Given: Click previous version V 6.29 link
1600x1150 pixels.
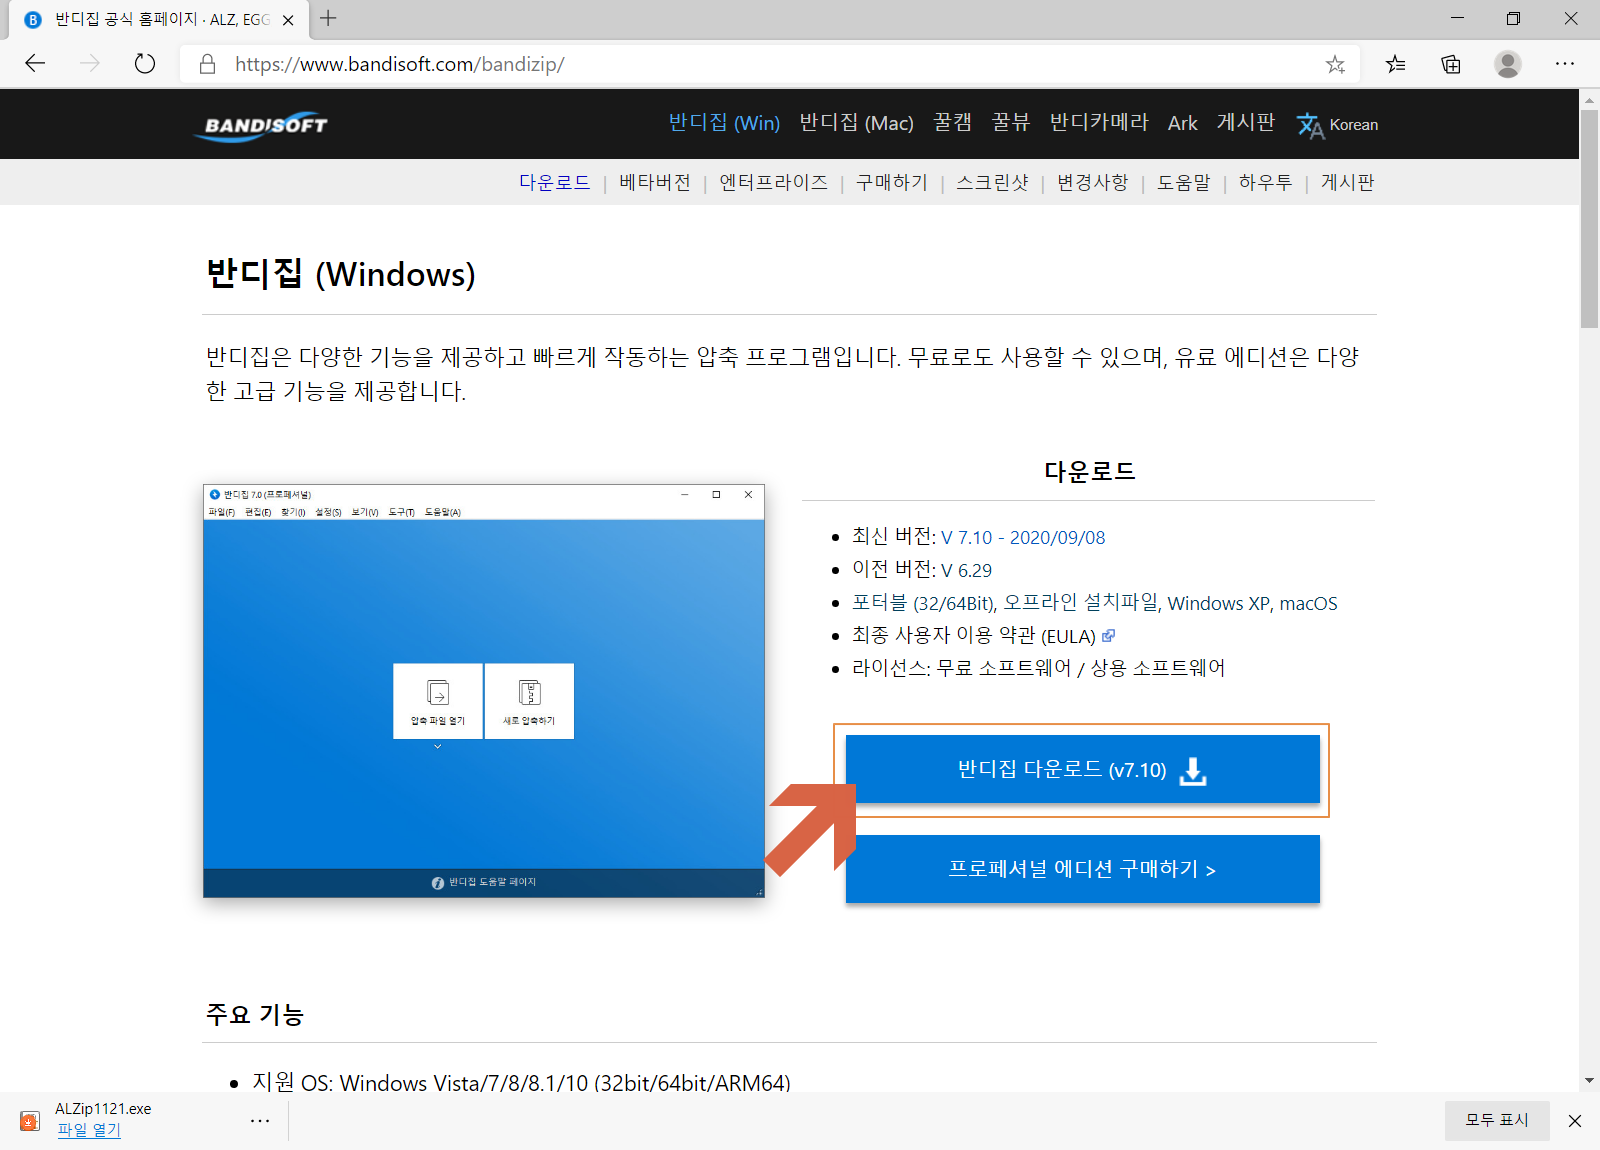Looking at the screenshot, I should [x=966, y=571].
